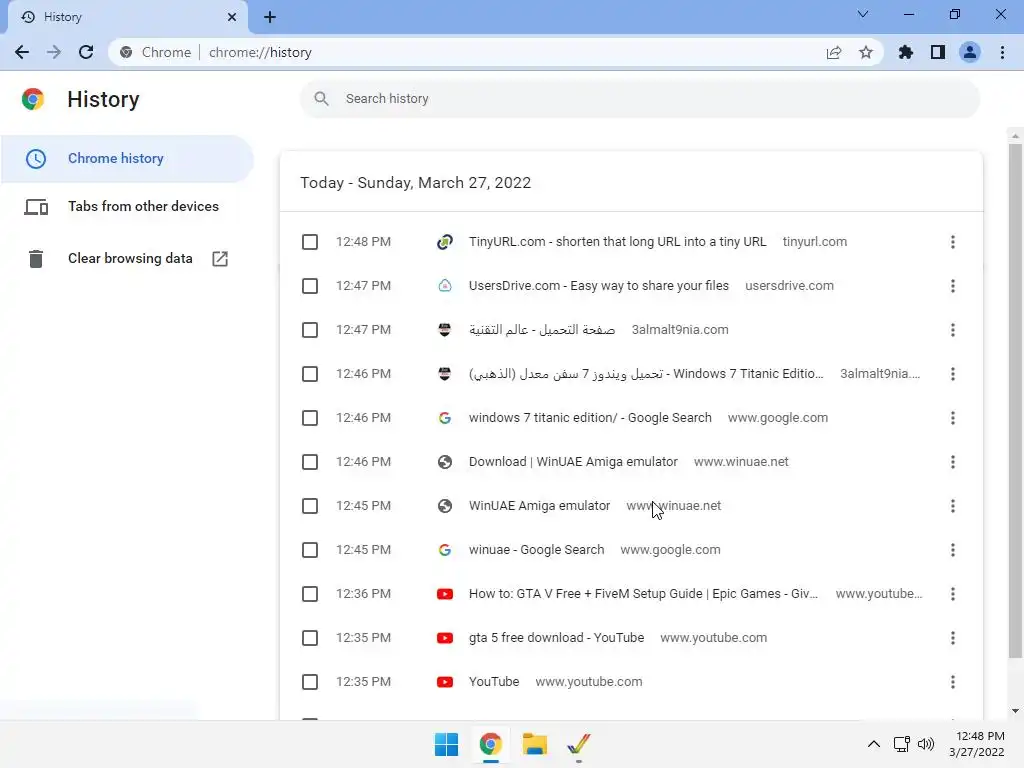
Task: Tick checkbox for windows 7 titanic Google Search
Action: tap(310, 418)
